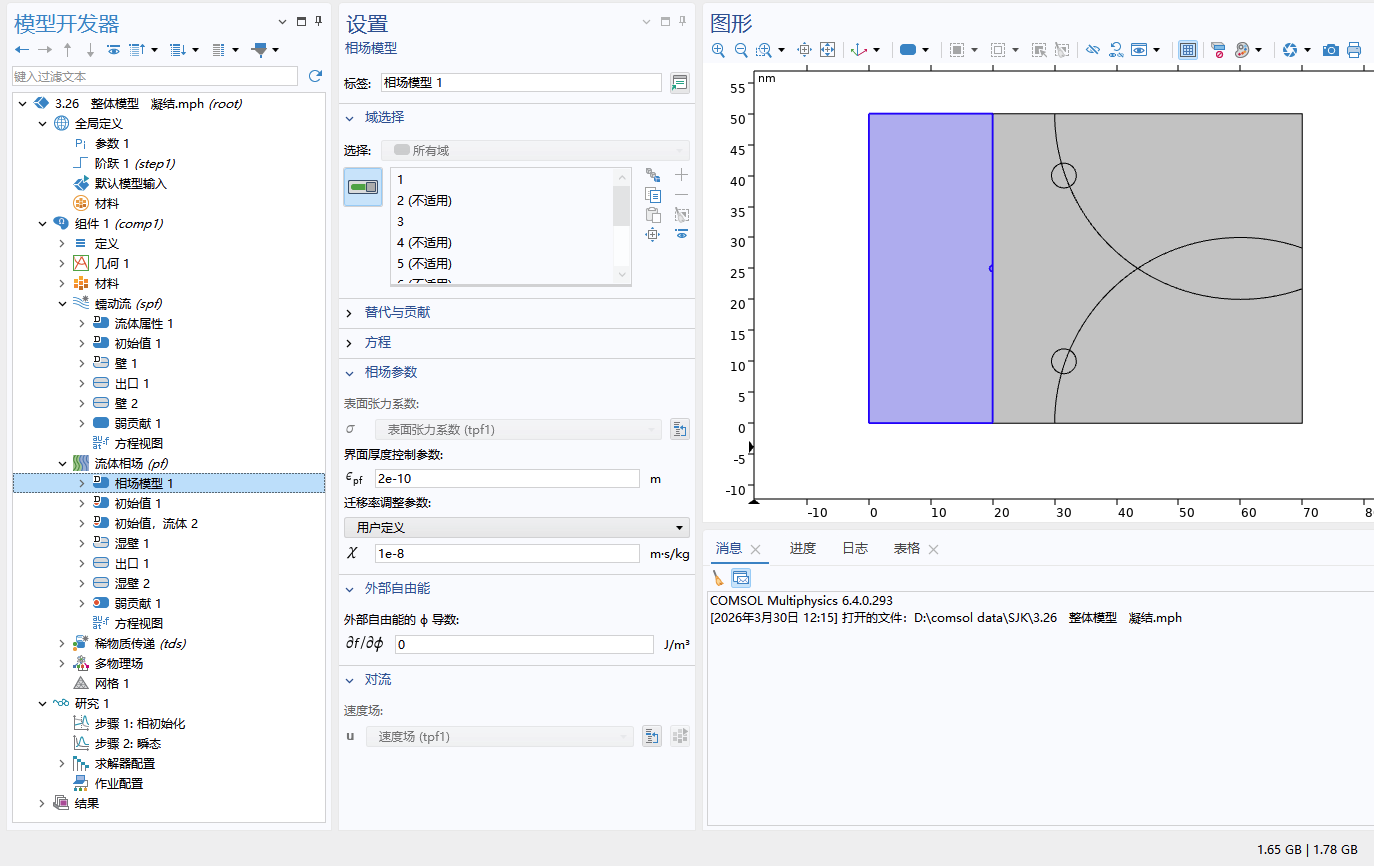Toggle the grid display button
Image resolution: width=1374 pixels, height=866 pixels.
(x=1187, y=49)
